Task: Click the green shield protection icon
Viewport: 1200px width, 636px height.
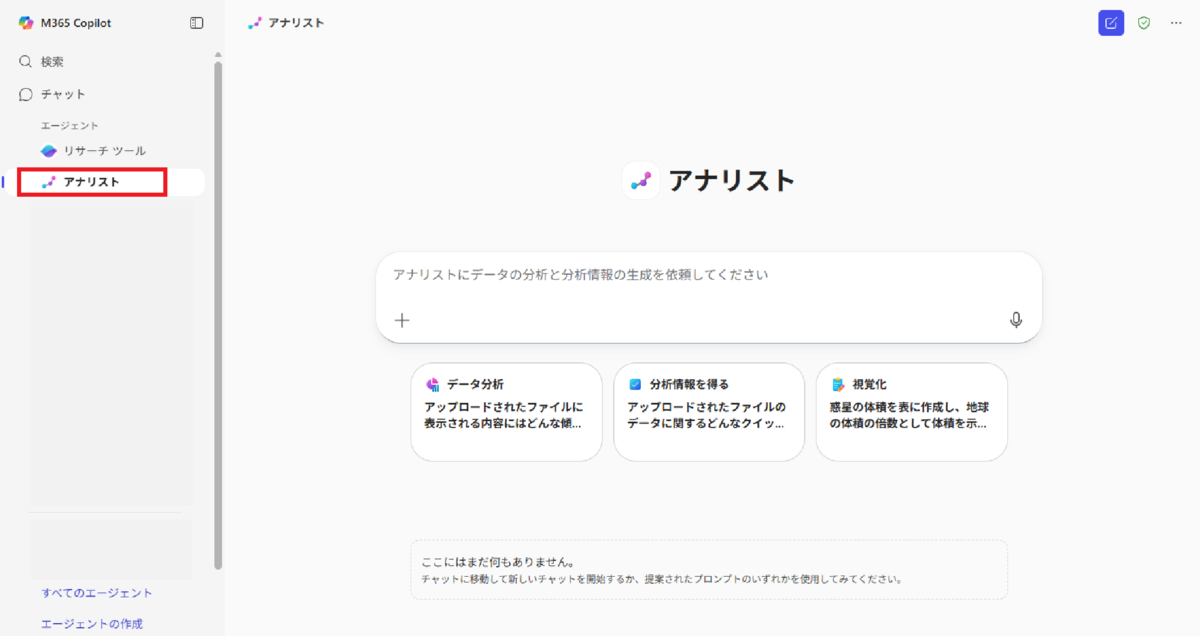Action: coord(1144,23)
